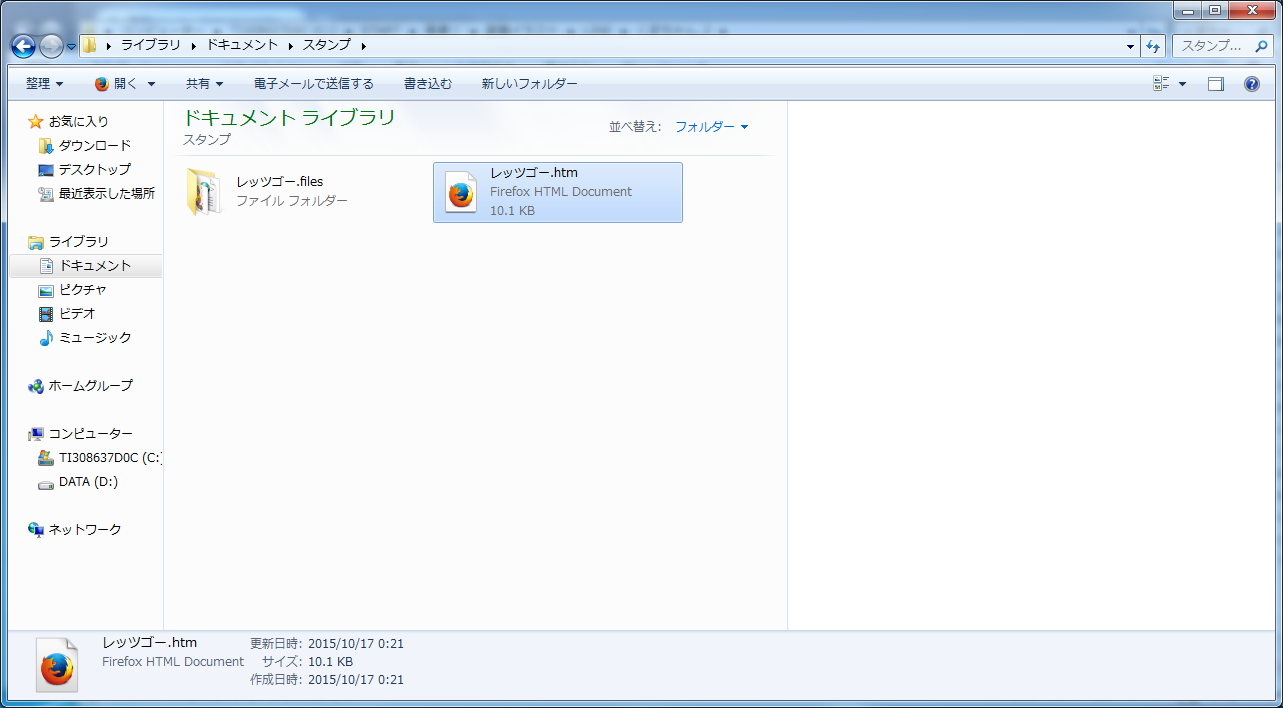Click the レッツゴー.files folder name
The image size is (1283, 708).
pos(280,182)
